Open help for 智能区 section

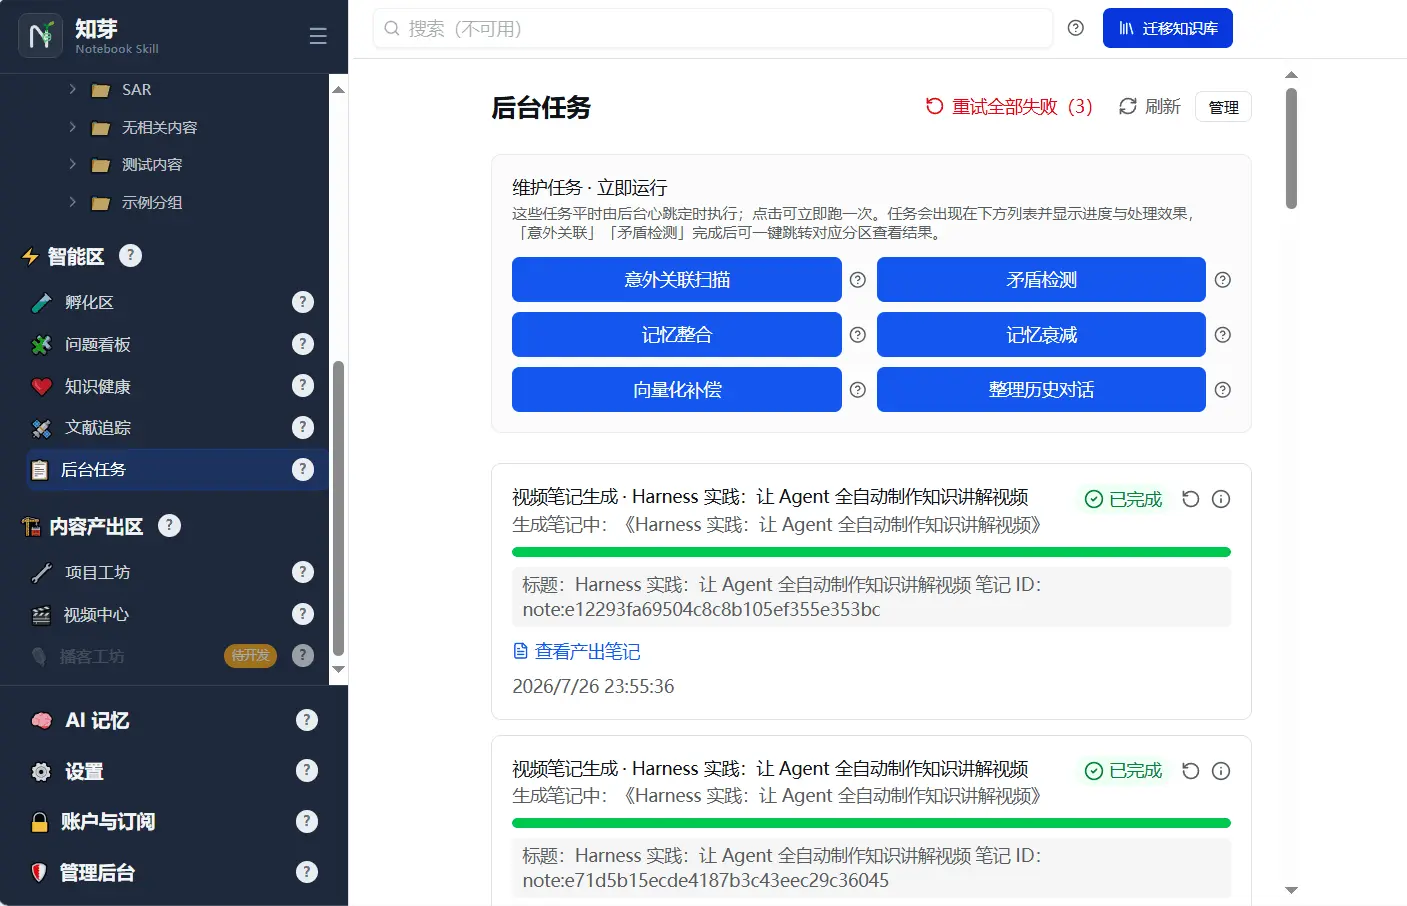click(130, 256)
